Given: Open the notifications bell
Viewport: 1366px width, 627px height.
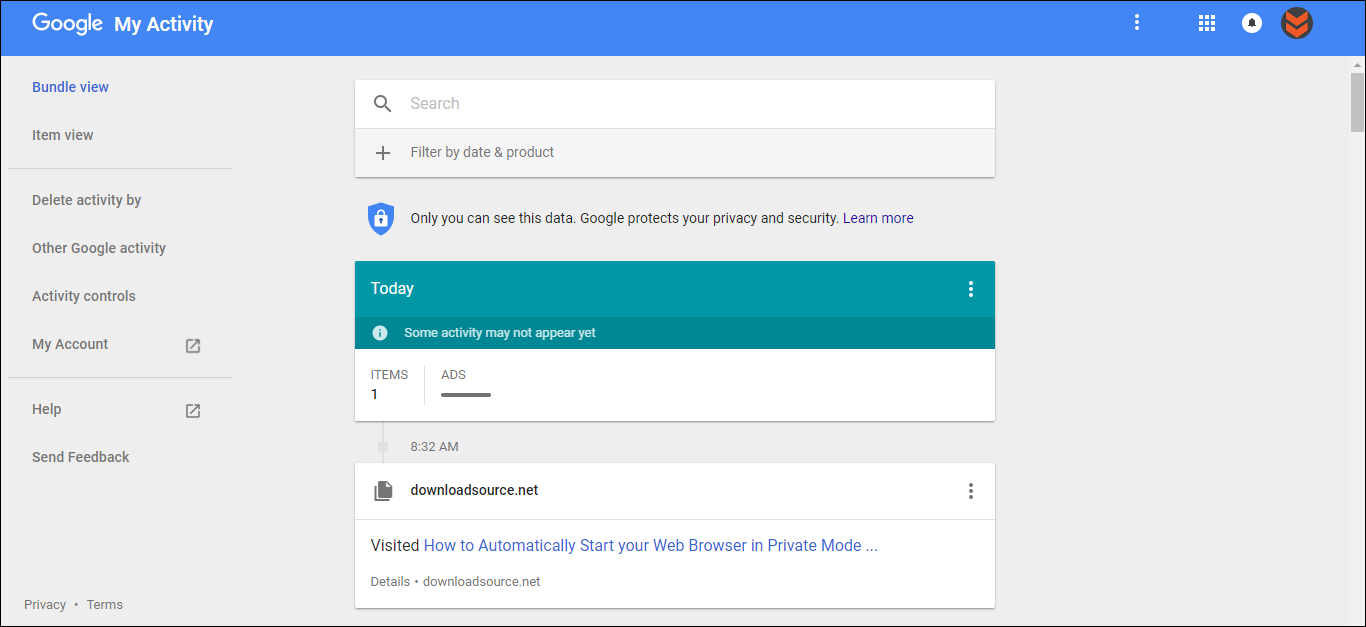Looking at the screenshot, I should point(1252,23).
